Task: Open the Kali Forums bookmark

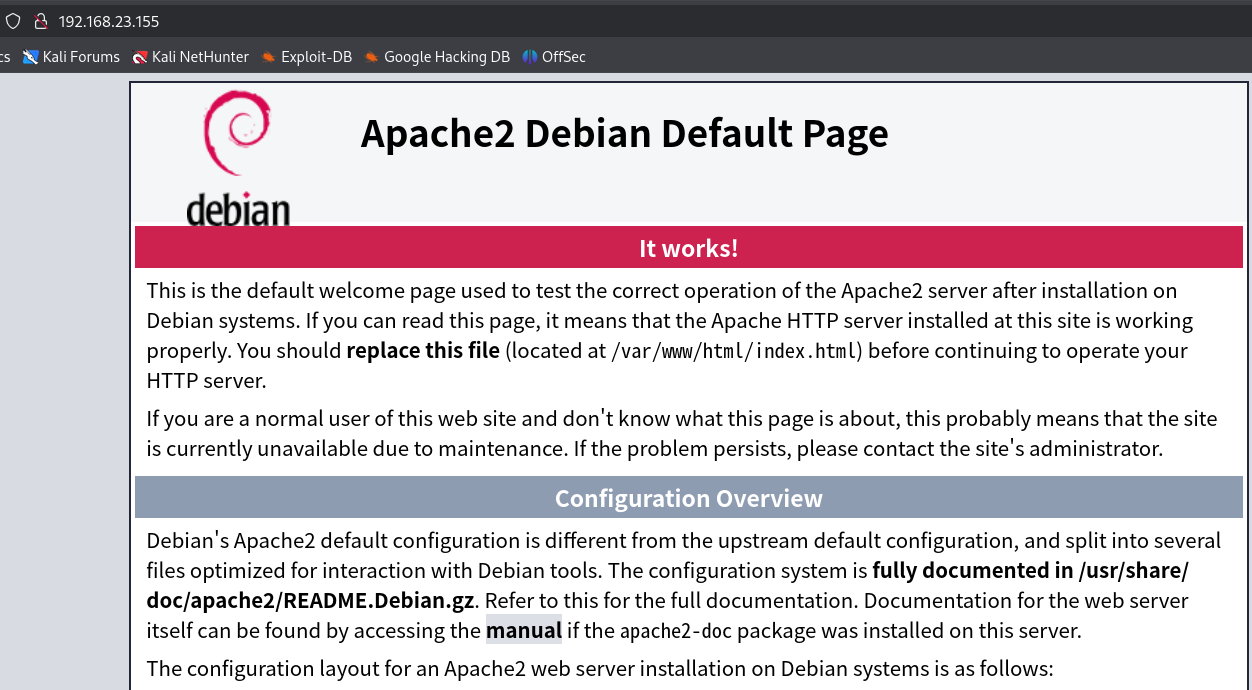Action: [x=71, y=57]
